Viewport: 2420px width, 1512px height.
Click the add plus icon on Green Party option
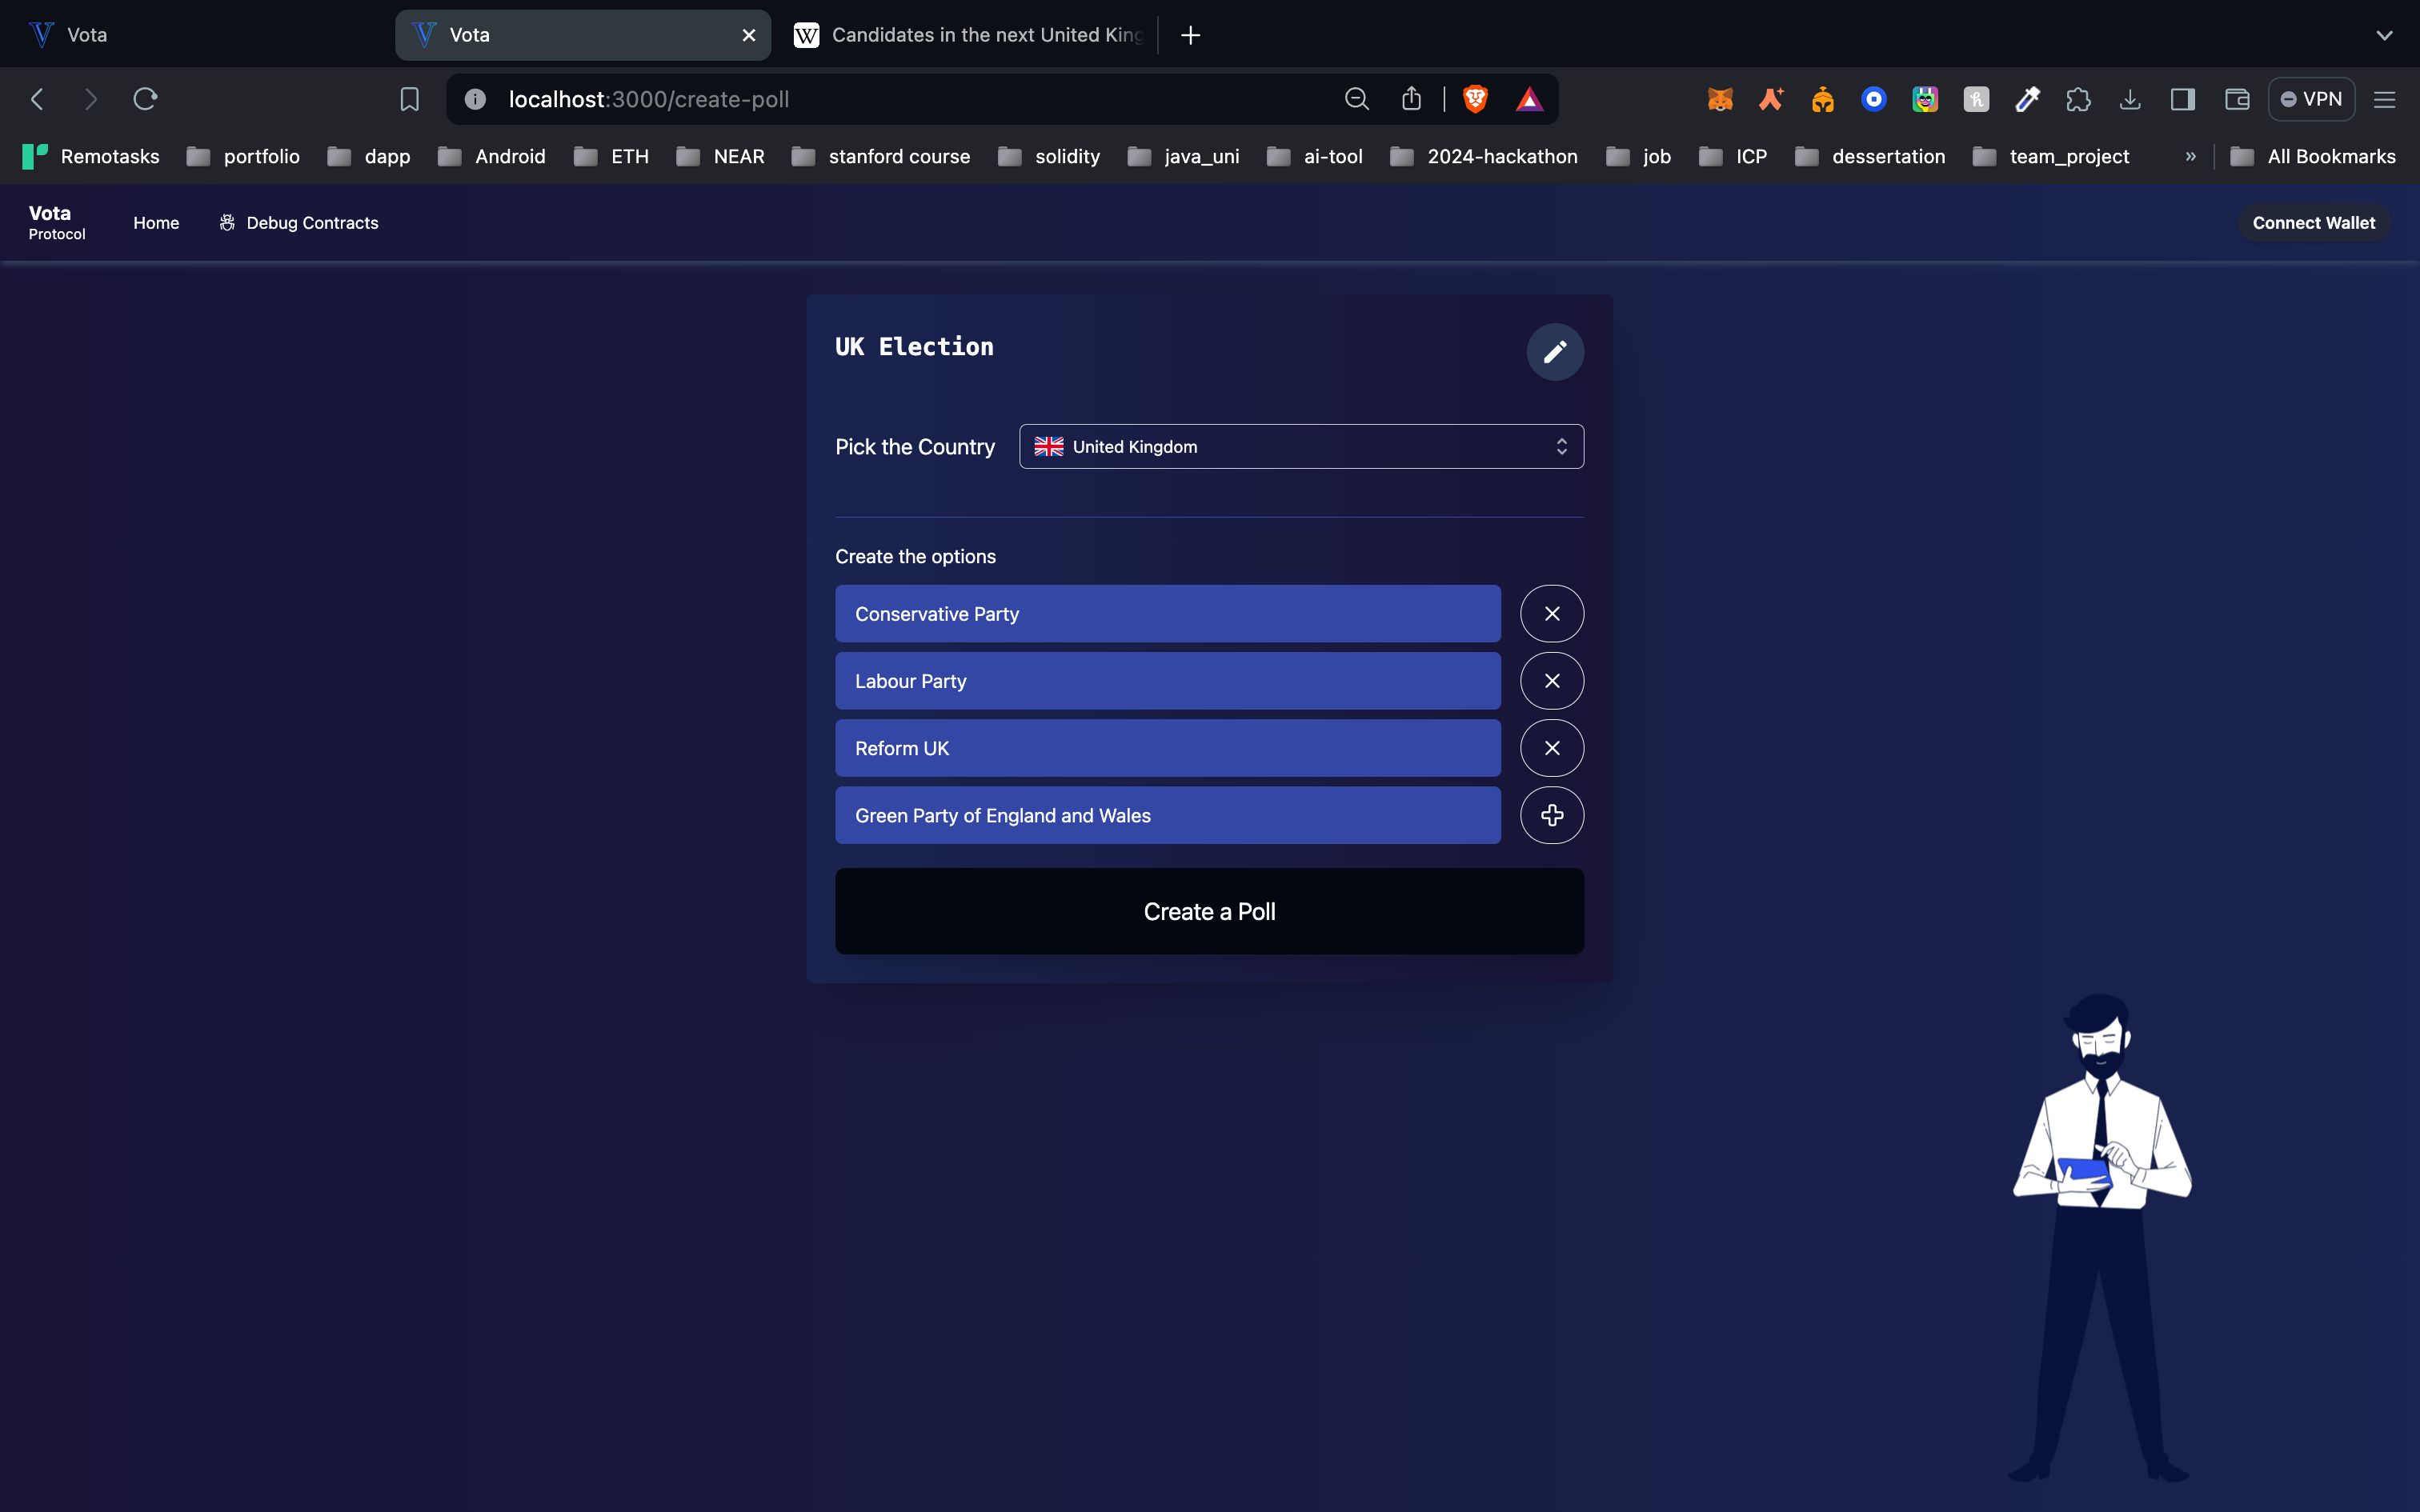pos(1551,814)
